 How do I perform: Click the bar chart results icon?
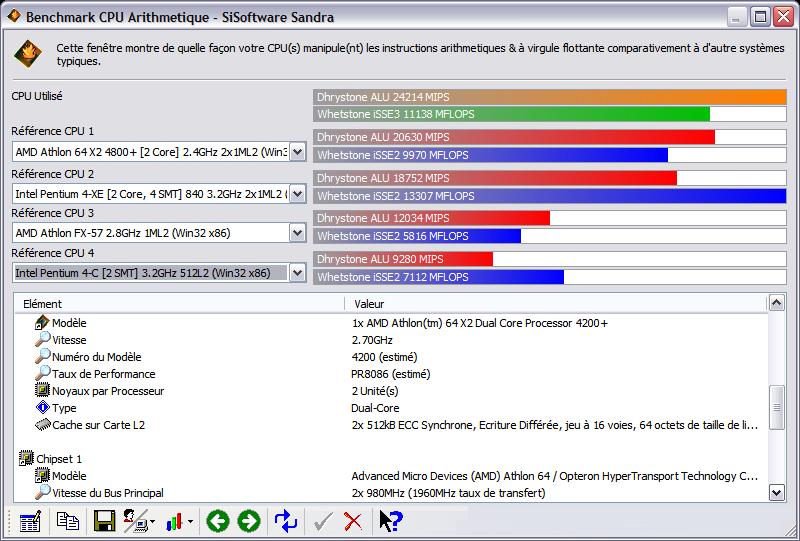click(174, 522)
